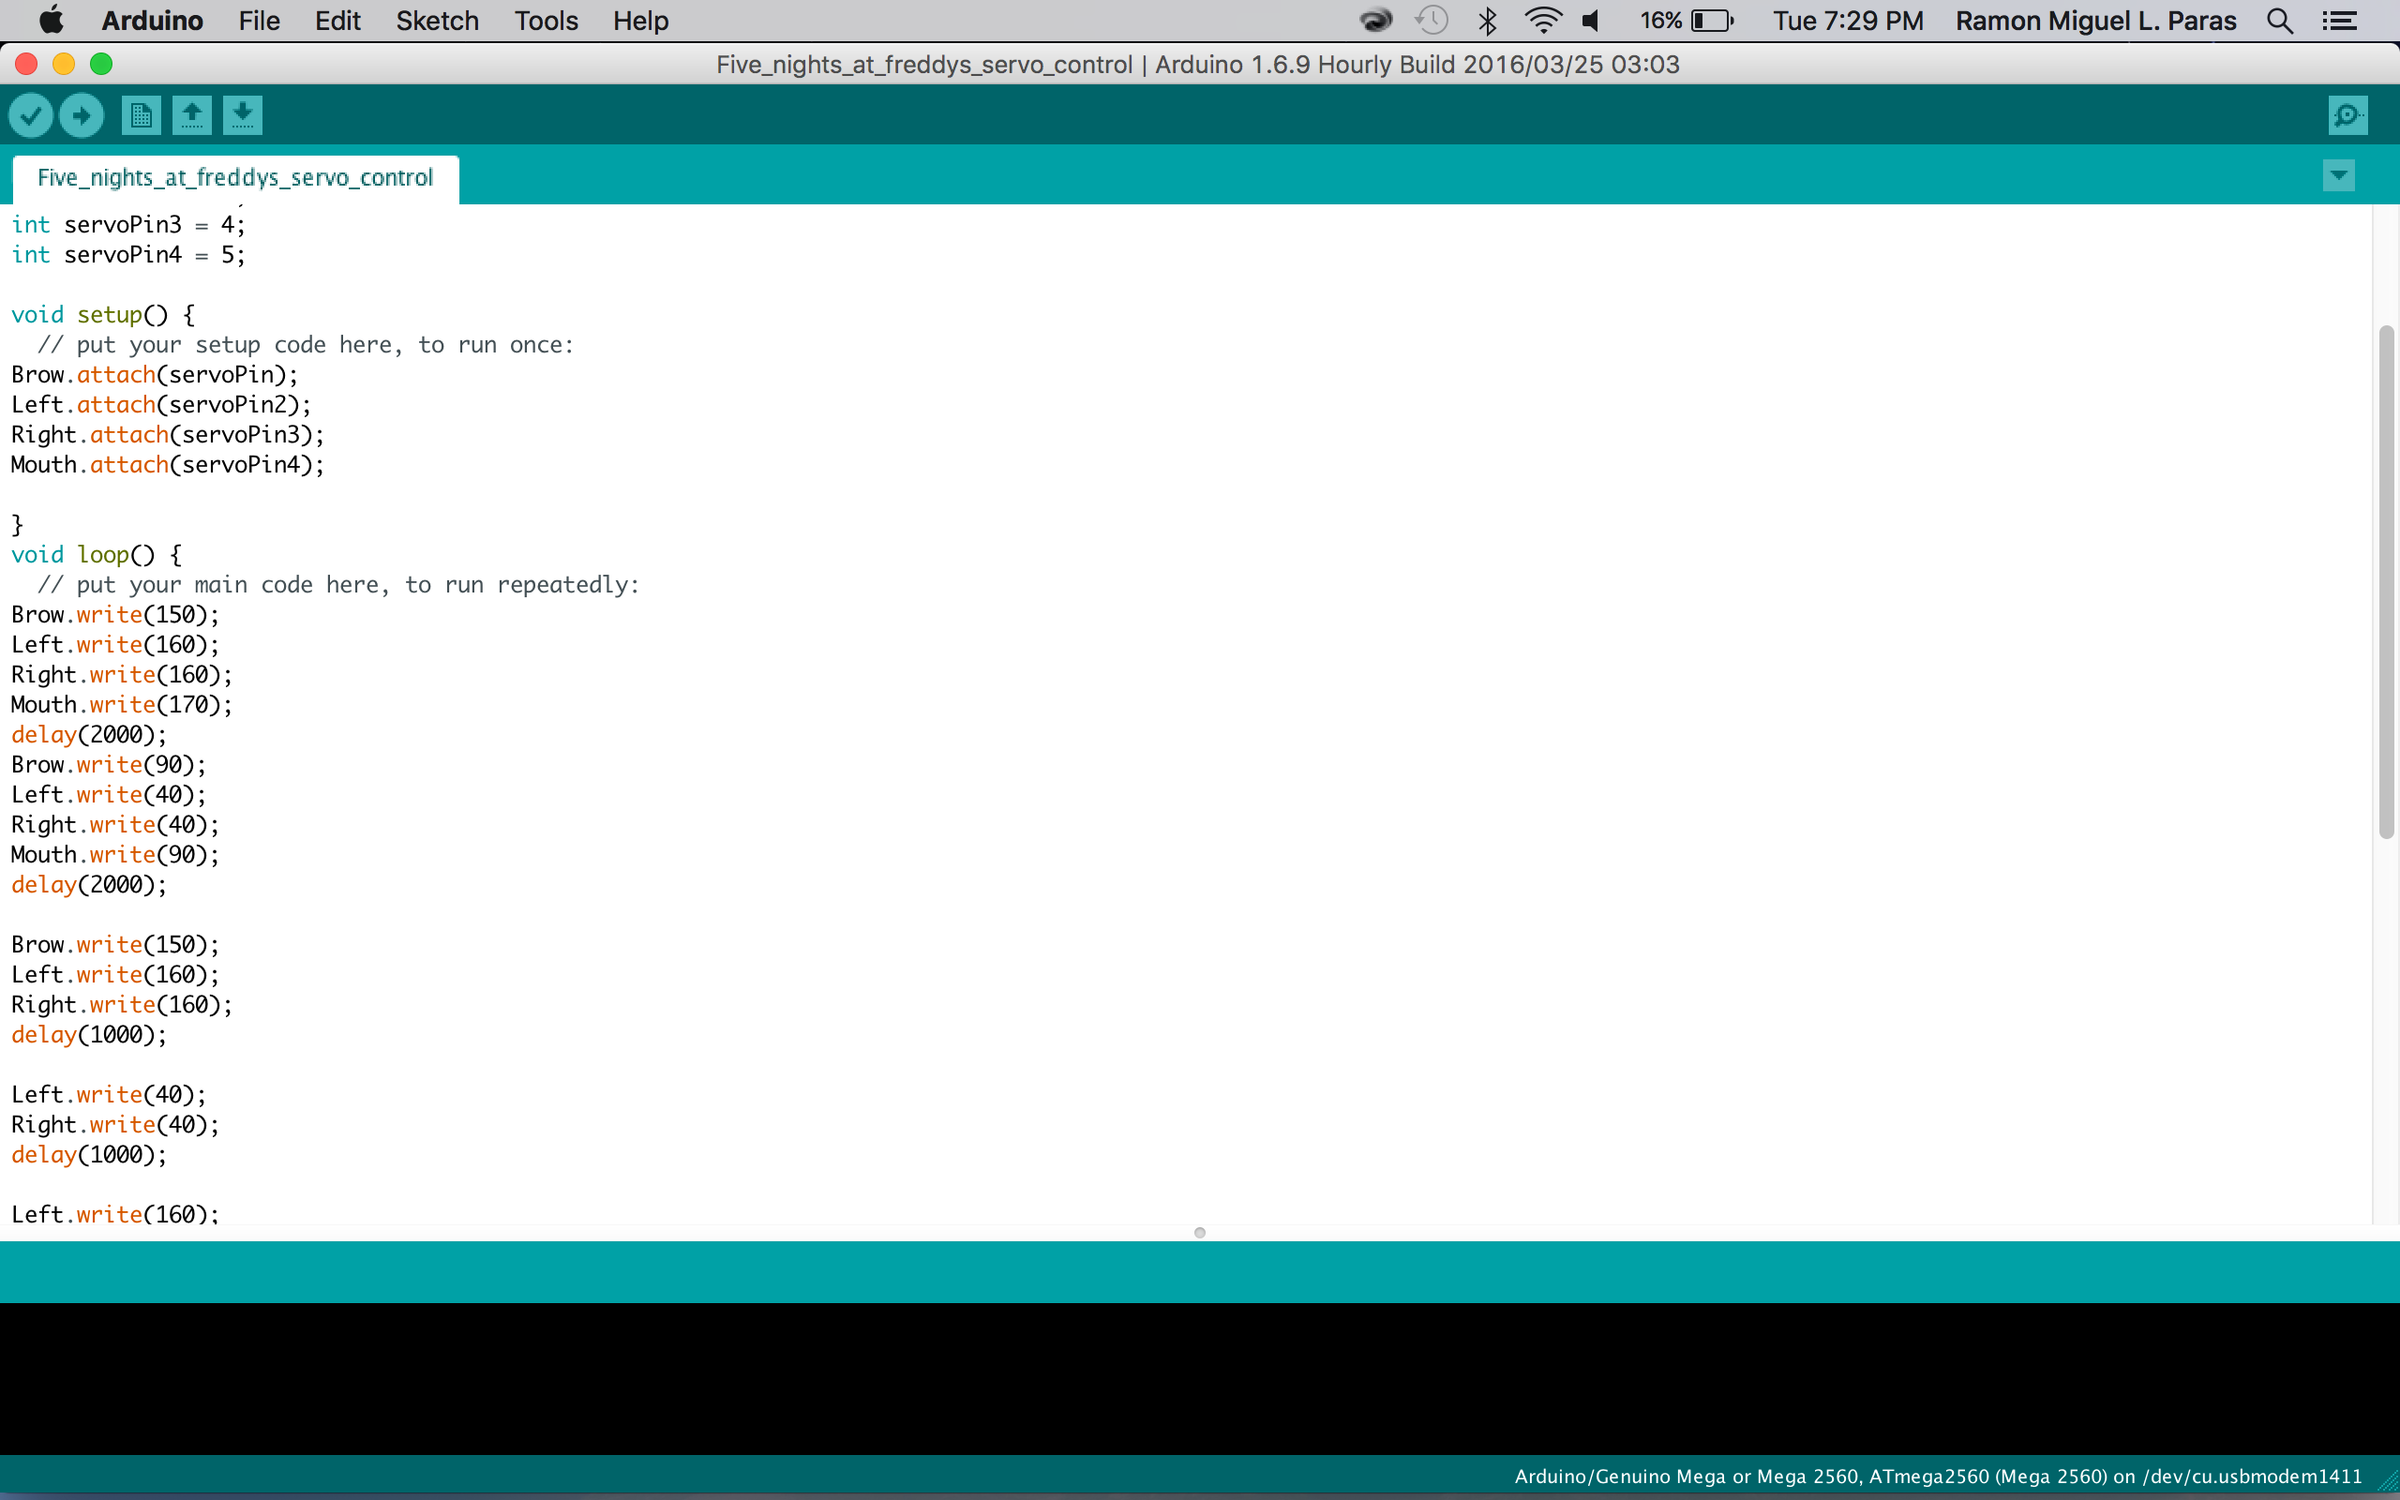
Task: Open the Sketch menu
Action: click(437, 21)
